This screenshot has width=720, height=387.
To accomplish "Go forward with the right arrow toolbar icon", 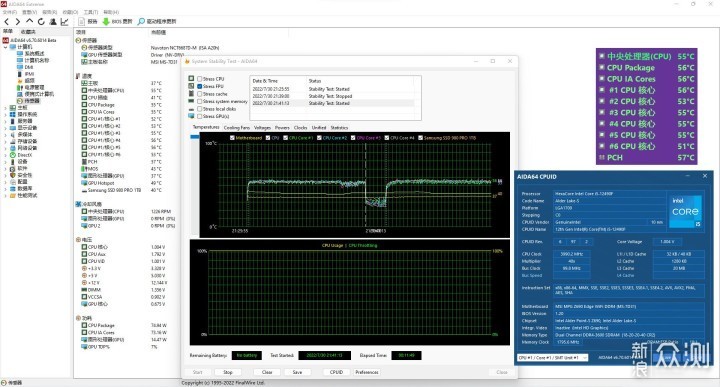I will (x=17, y=22).
